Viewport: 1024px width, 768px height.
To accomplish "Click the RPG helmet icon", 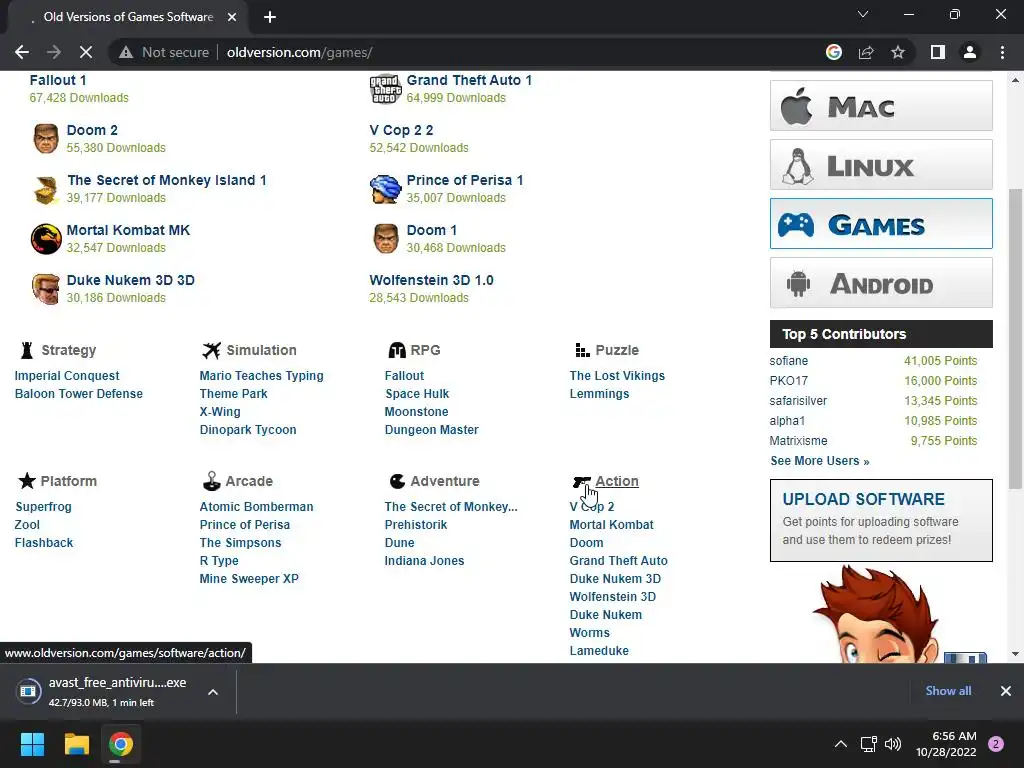I will point(397,351).
